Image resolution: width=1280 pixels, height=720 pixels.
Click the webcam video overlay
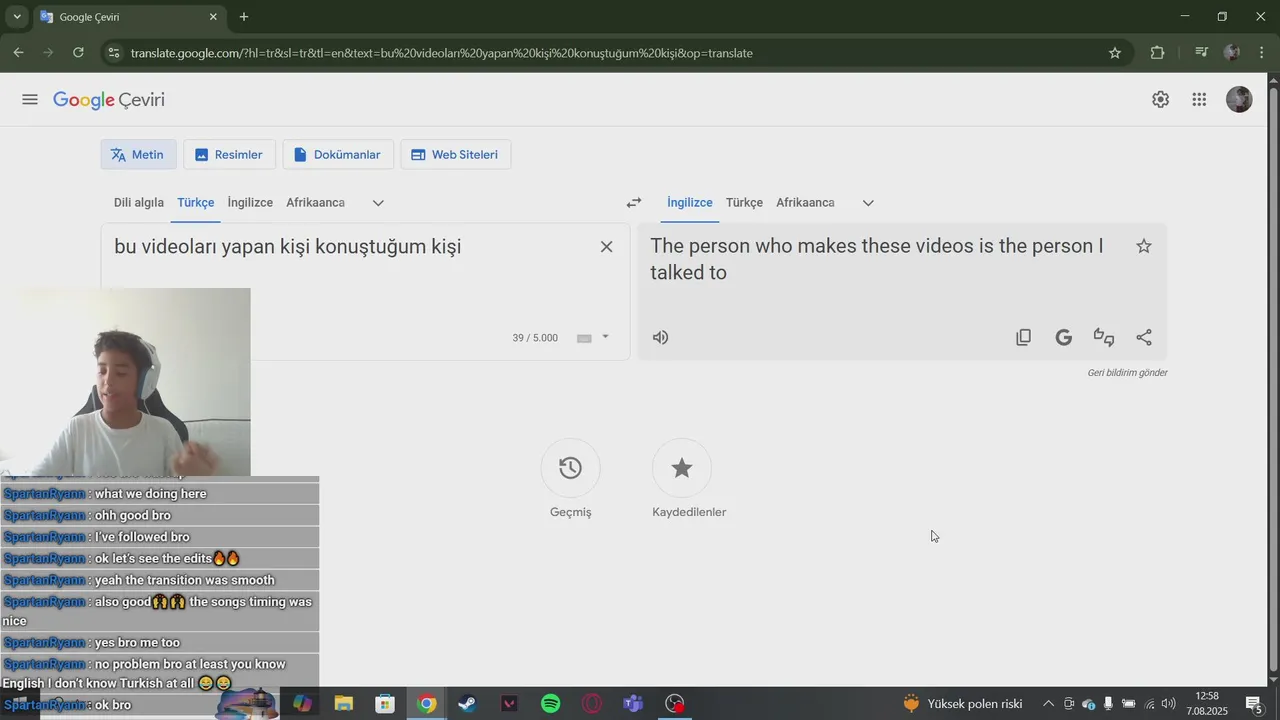pyautogui.click(x=125, y=382)
